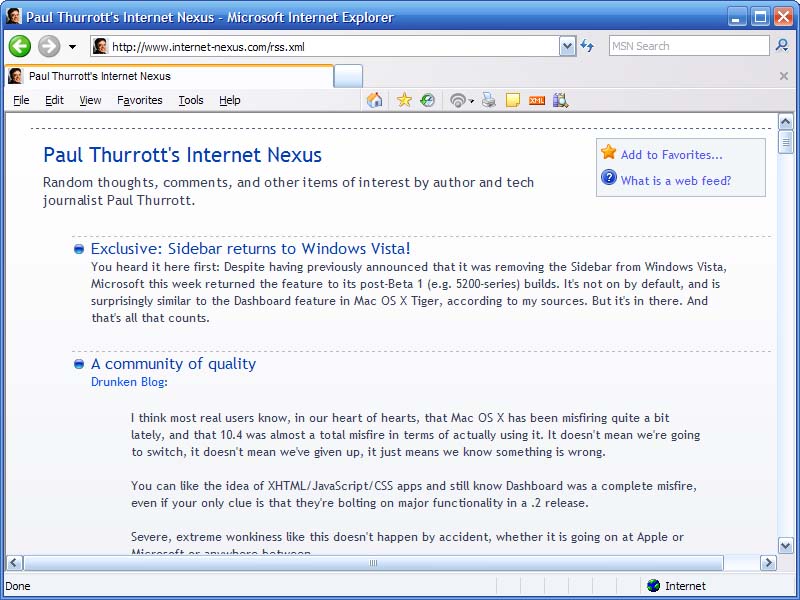This screenshot has height=600, width=800.
Task: Click the favicon on the page tab
Action: (15, 77)
